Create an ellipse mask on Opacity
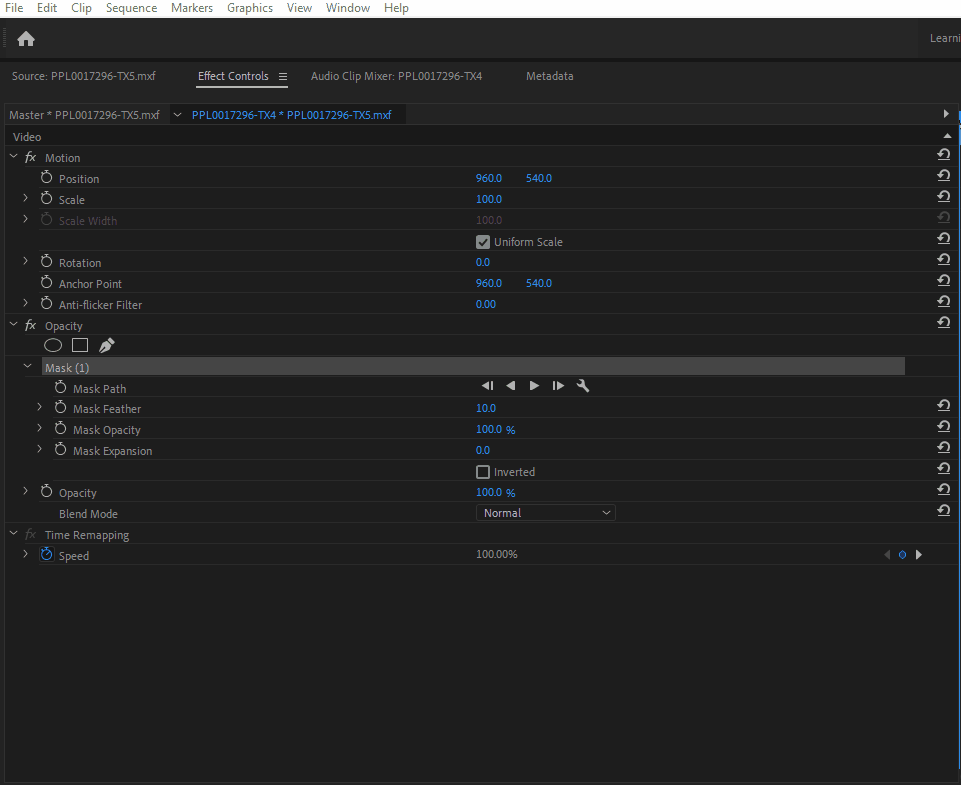The height and width of the screenshot is (785, 961). point(52,344)
